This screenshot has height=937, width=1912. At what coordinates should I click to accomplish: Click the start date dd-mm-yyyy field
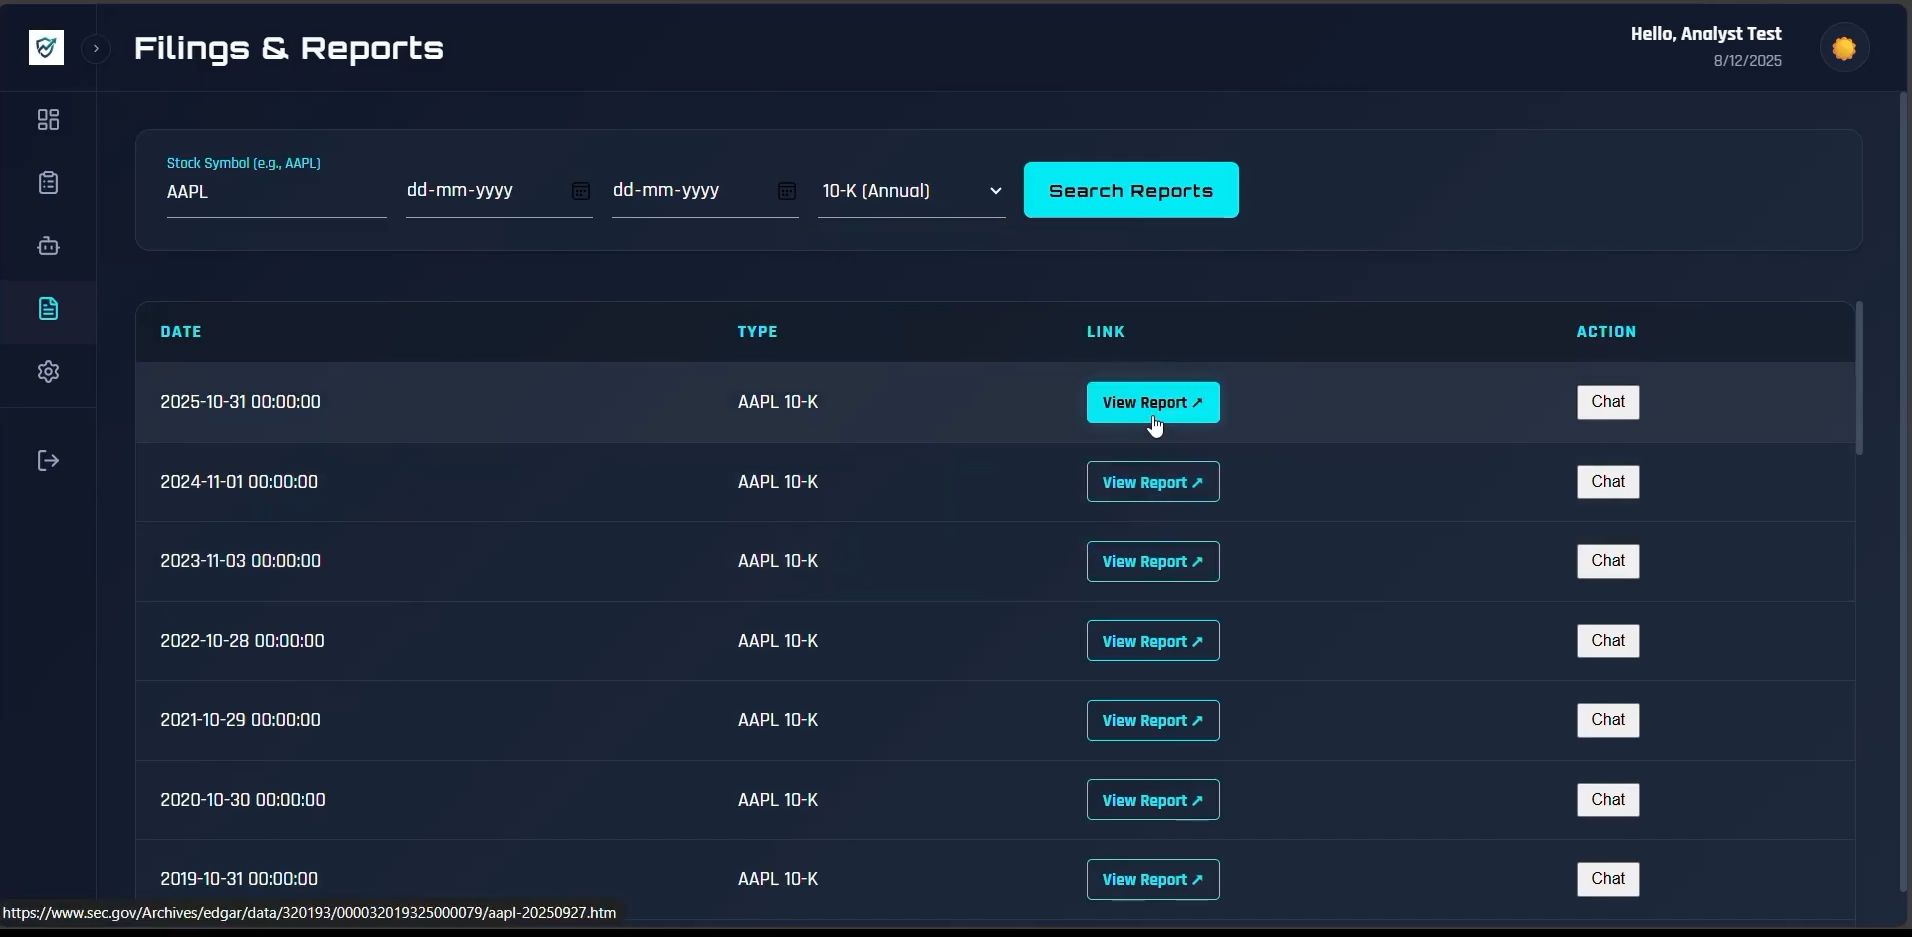[480, 191]
